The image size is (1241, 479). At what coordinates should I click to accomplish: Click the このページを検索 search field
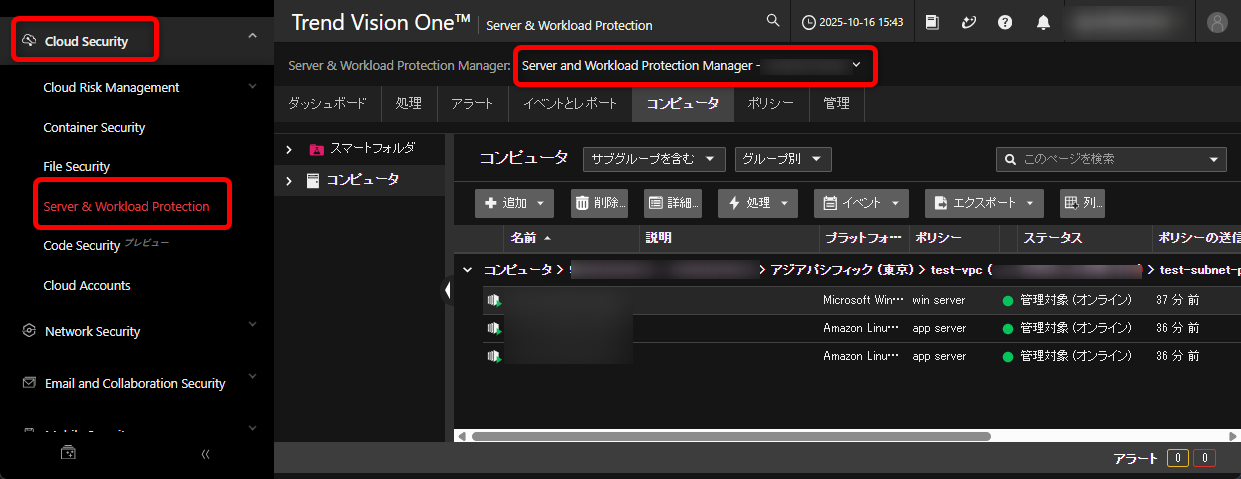[1110, 159]
